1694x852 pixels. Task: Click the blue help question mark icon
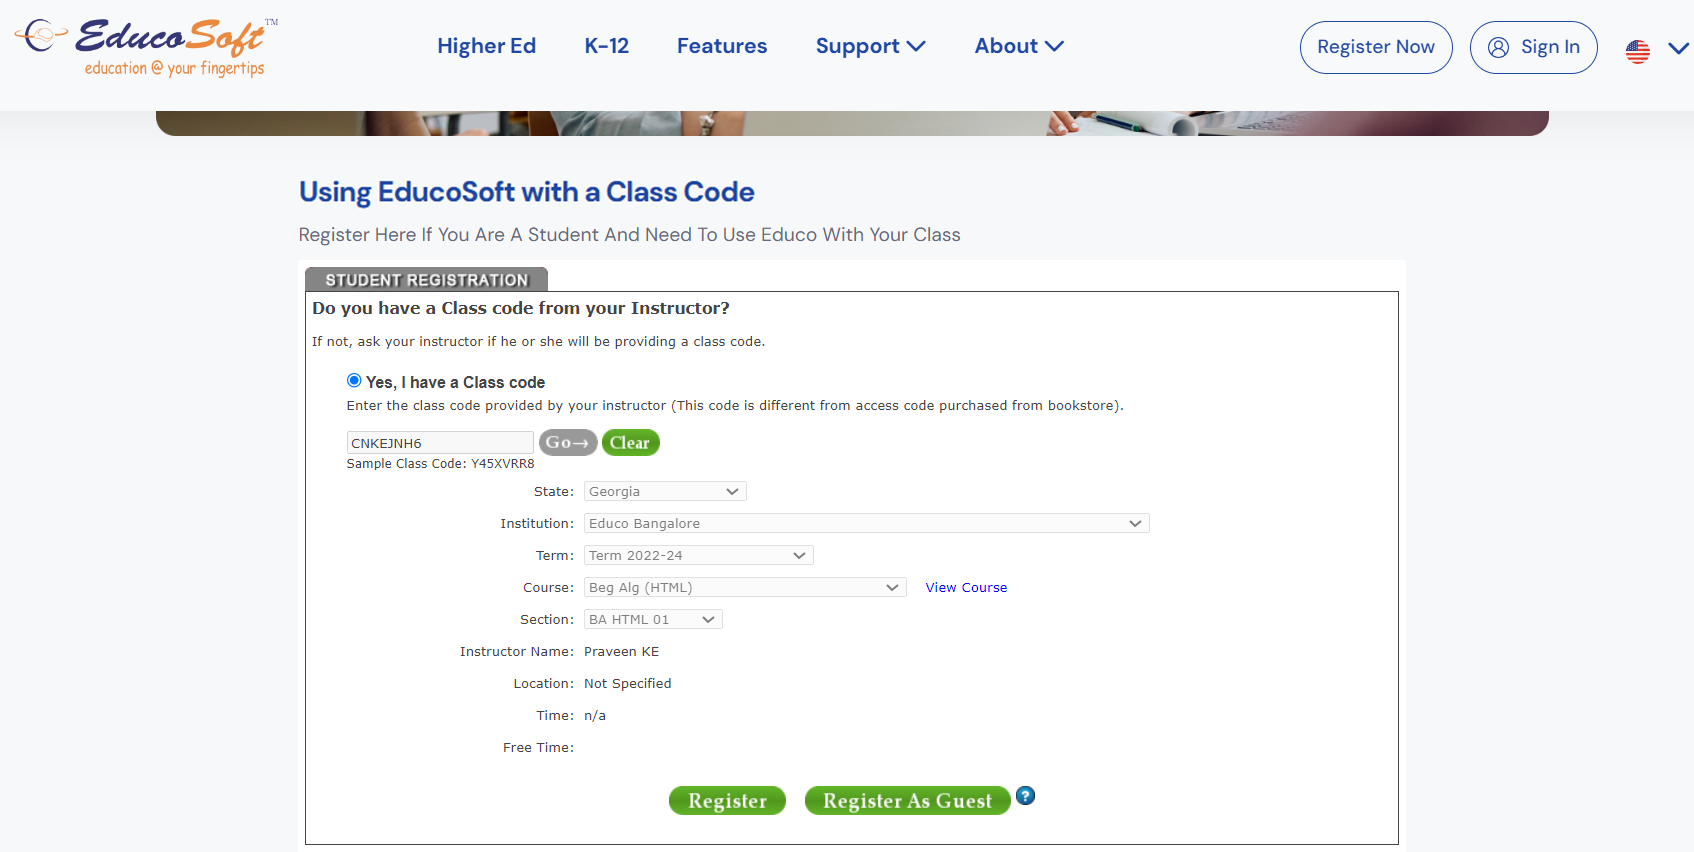coord(1025,796)
